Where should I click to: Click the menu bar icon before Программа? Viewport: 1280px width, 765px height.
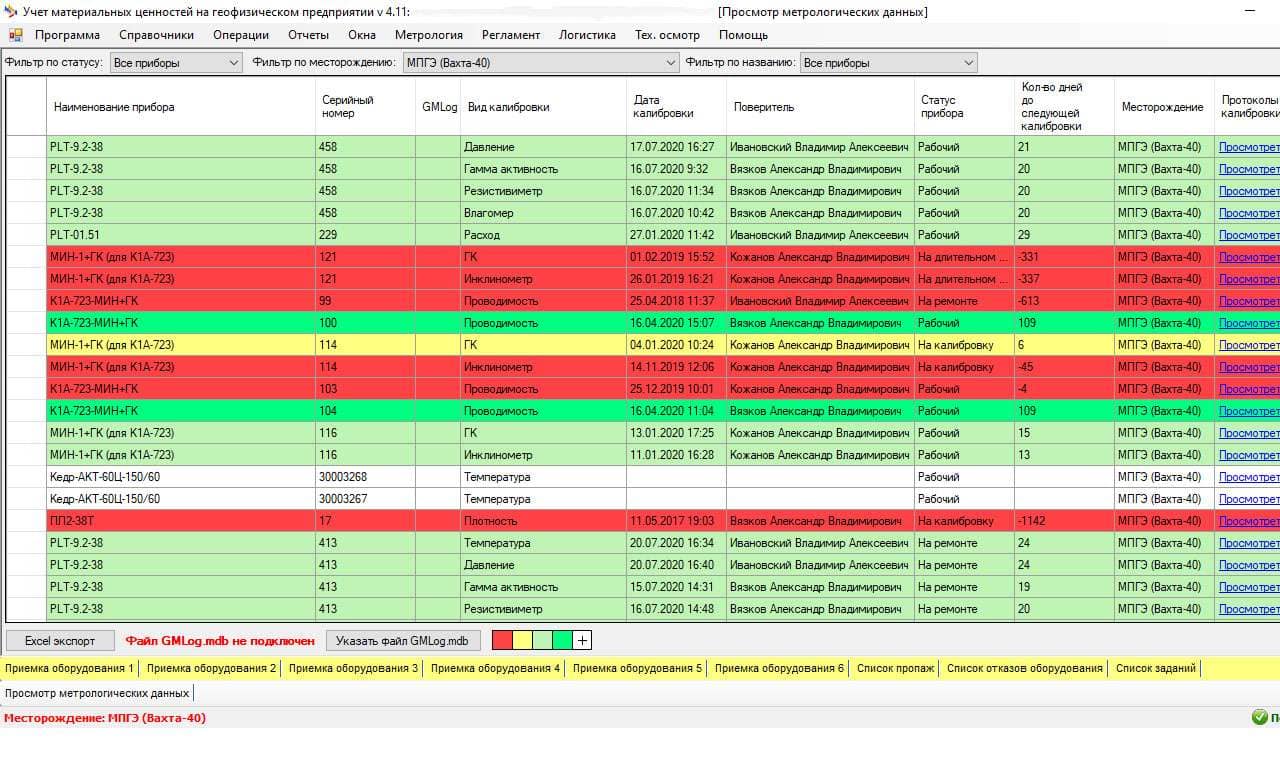point(15,35)
